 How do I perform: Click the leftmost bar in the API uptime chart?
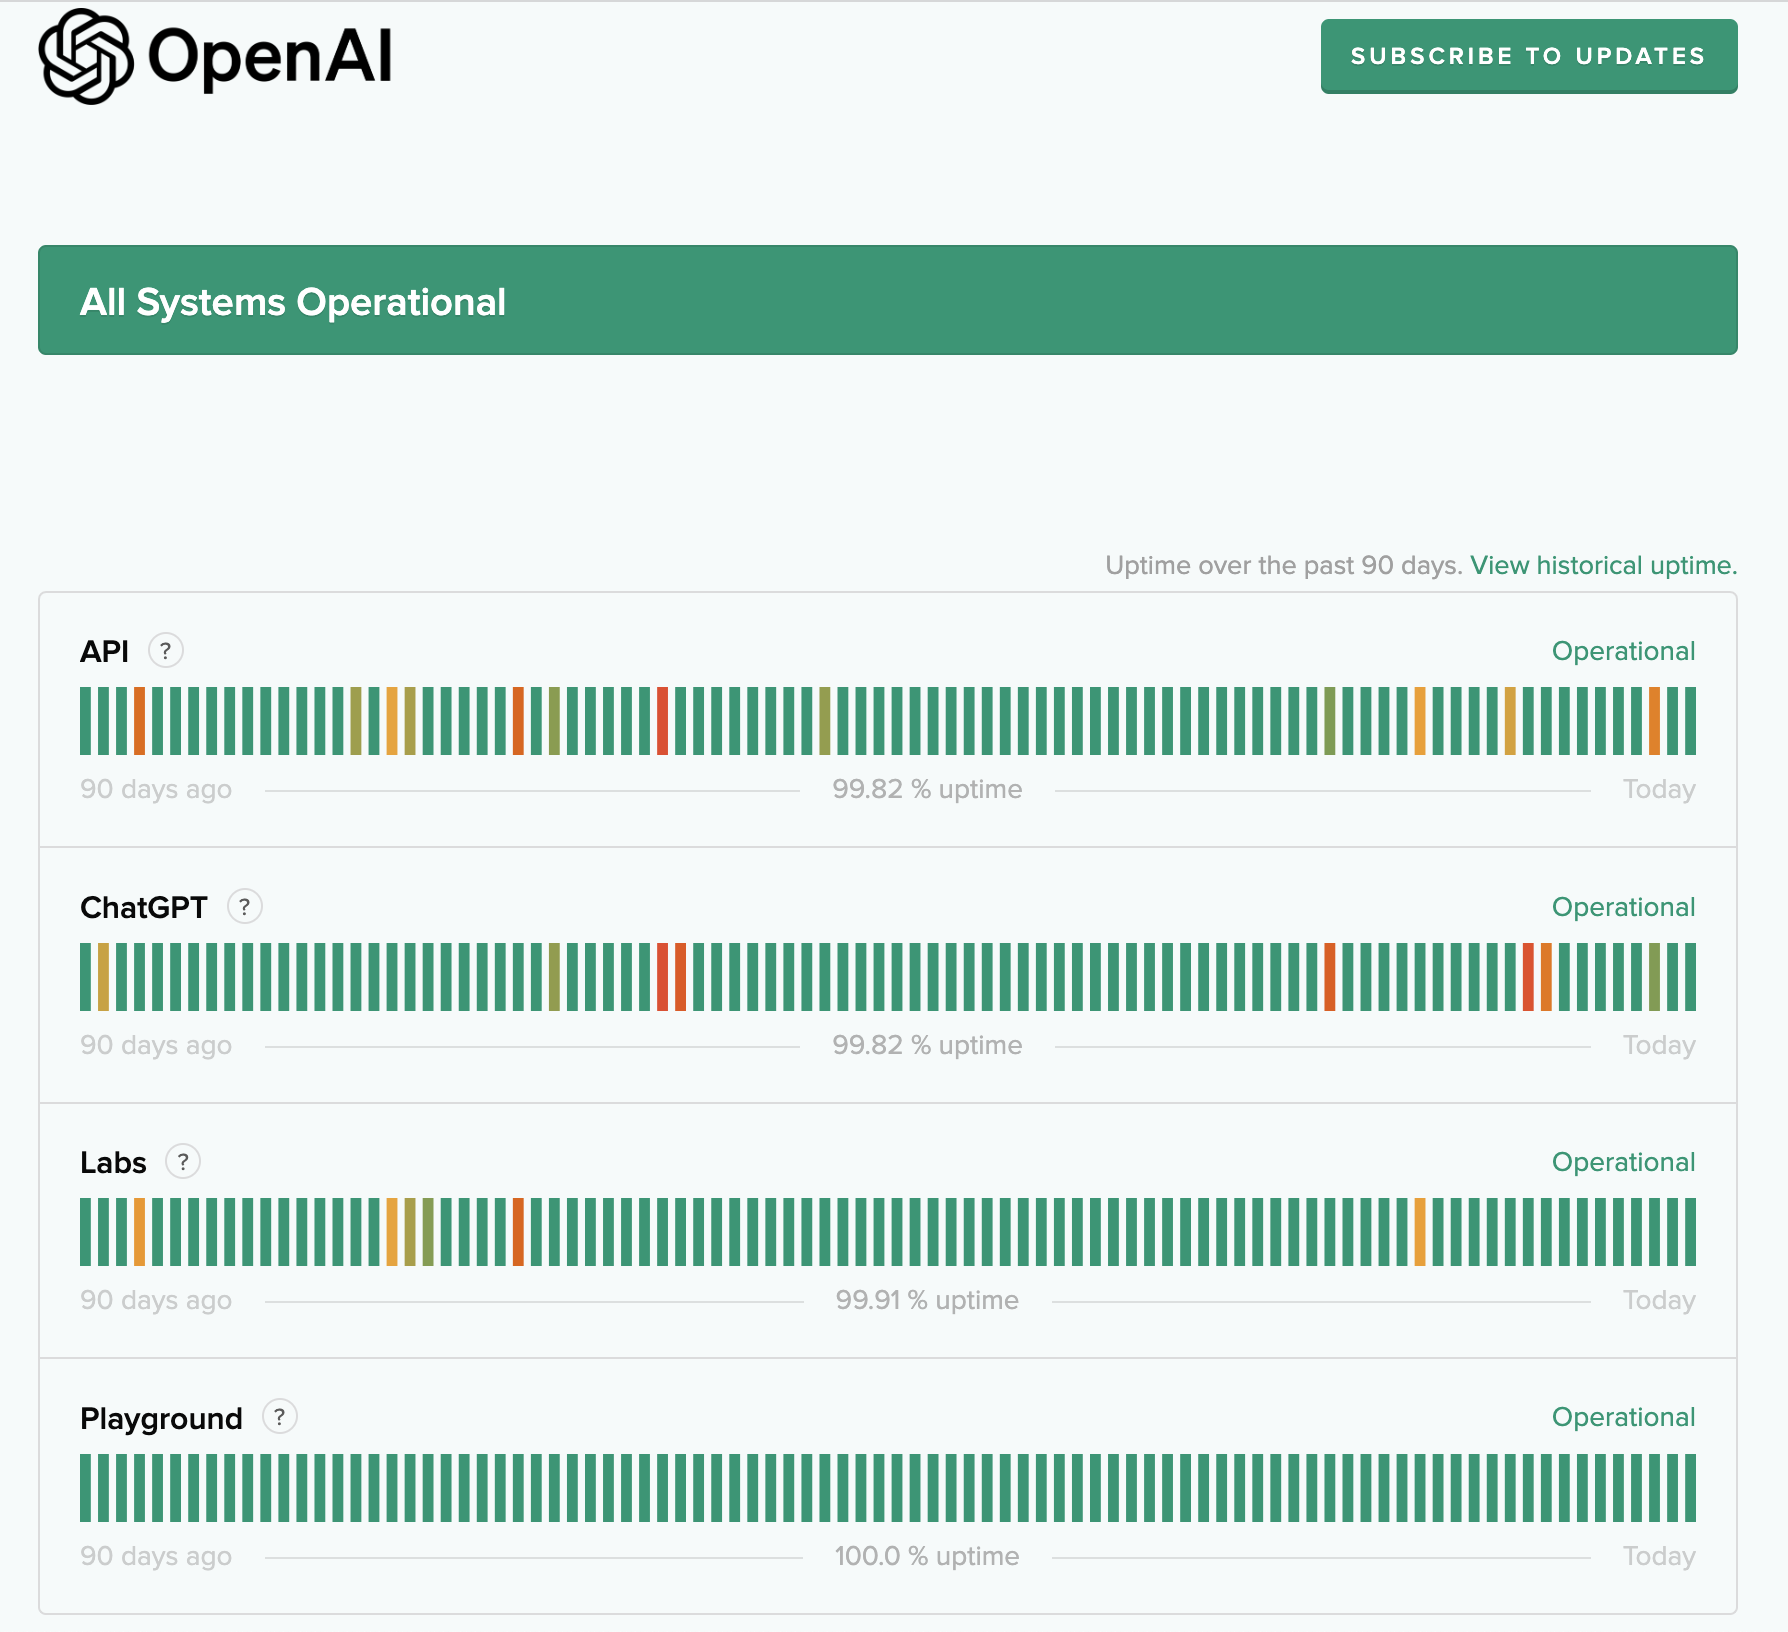(x=86, y=721)
